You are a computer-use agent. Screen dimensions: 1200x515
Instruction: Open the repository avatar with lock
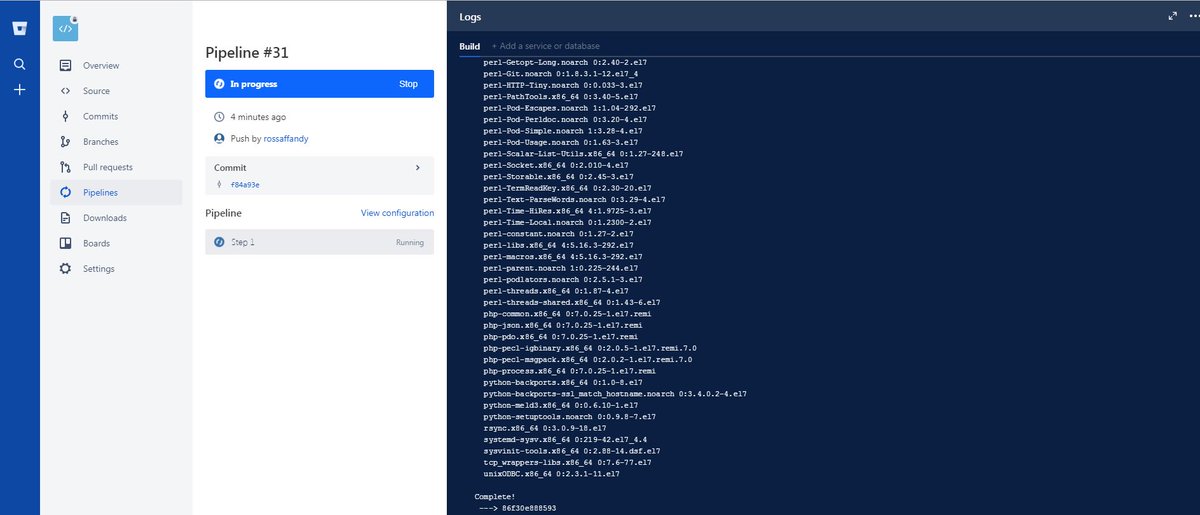coord(66,28)
